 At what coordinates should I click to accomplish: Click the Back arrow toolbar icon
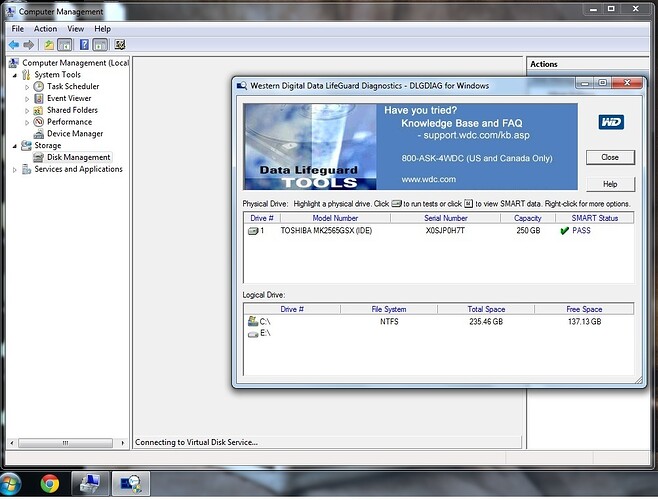point(14,45)
